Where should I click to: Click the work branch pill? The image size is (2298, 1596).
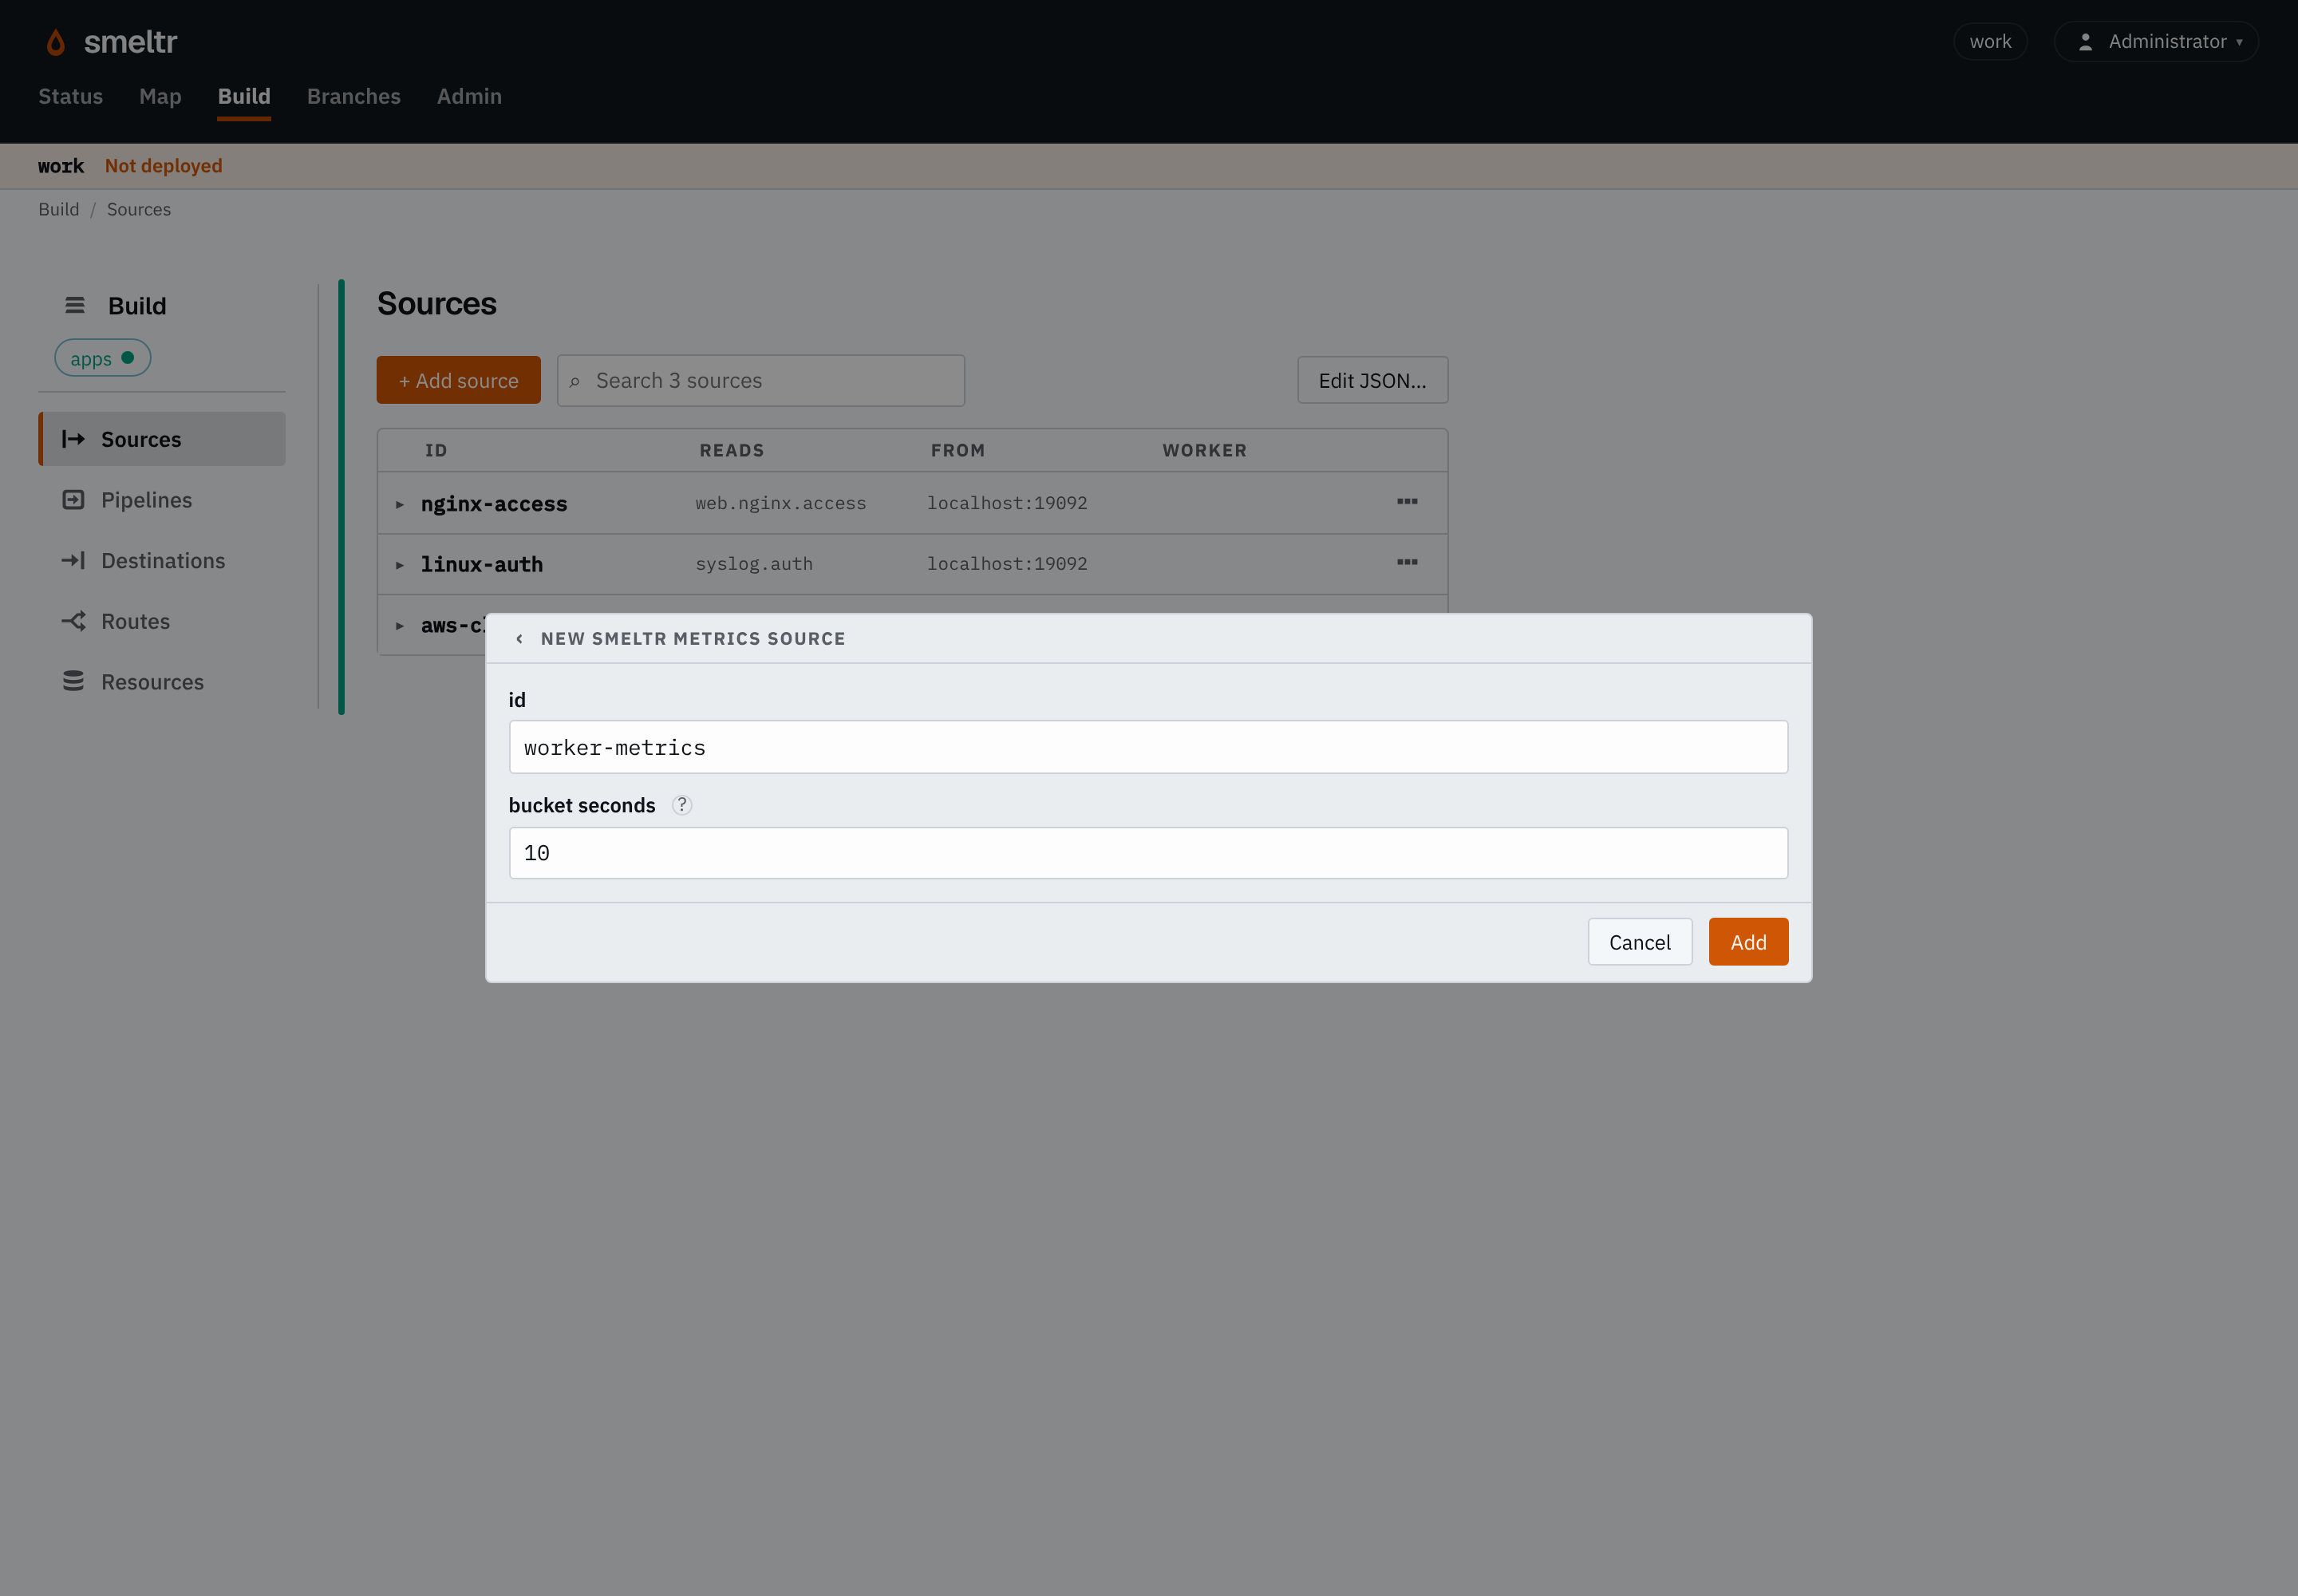coord(1990,42)
